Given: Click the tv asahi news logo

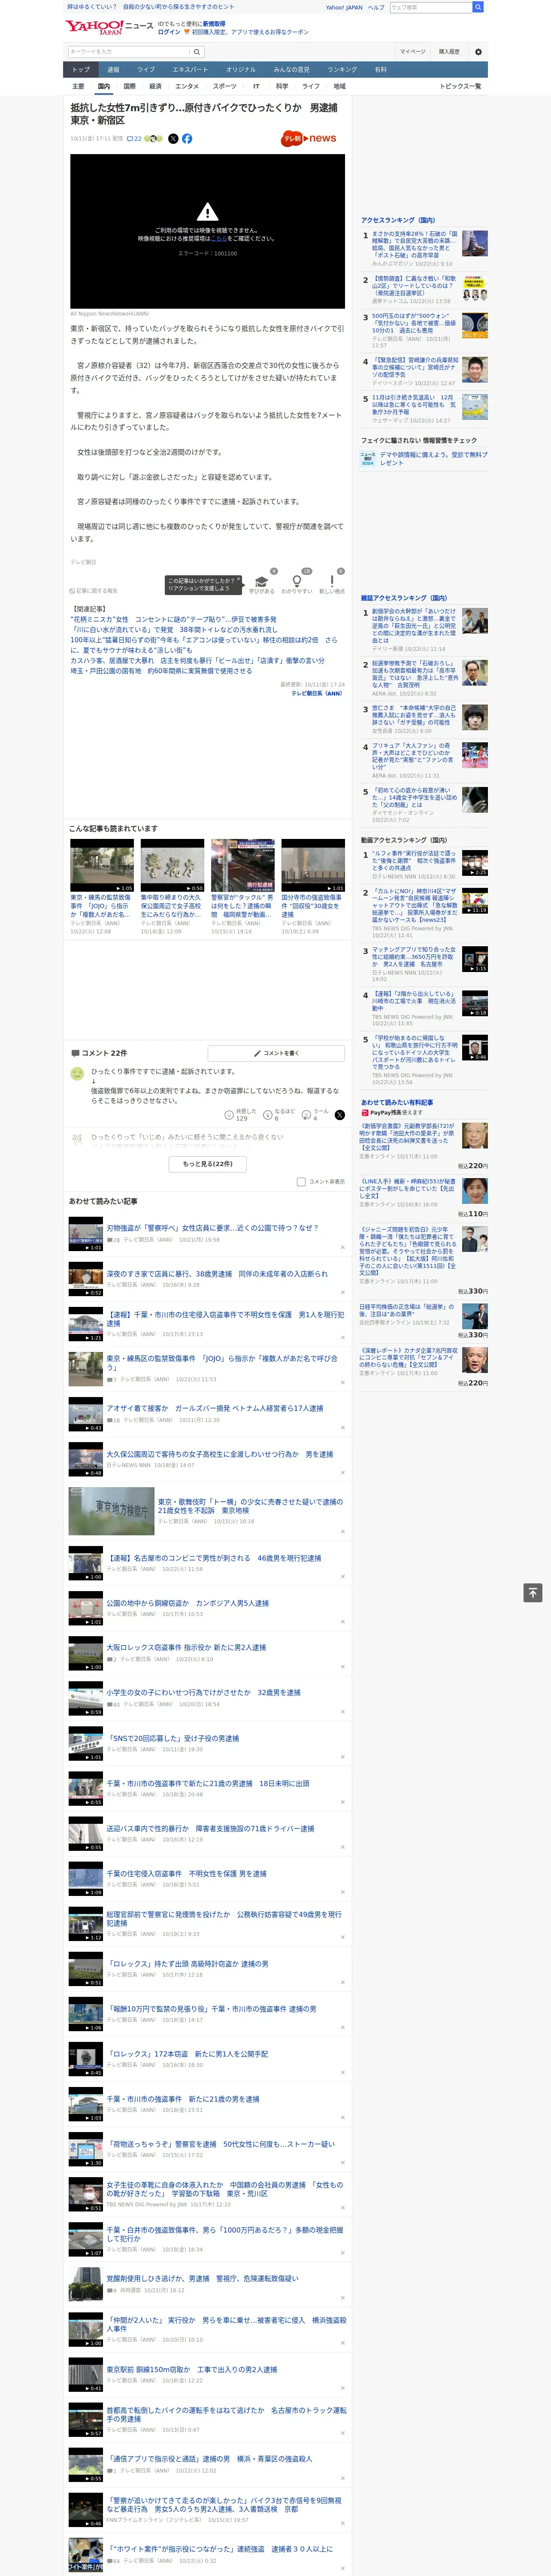Looking at the screenshot, I should pos(308,139).
